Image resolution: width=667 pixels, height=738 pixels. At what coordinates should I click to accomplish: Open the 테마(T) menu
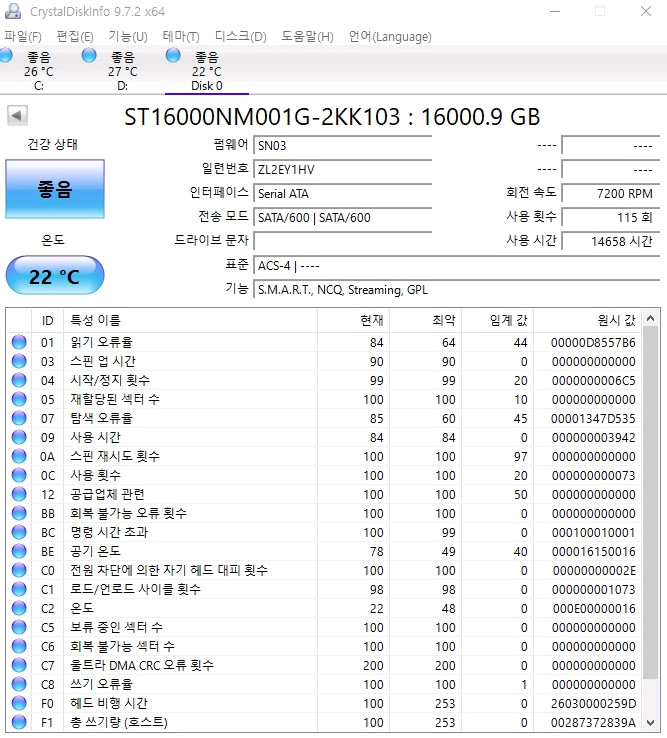tap(181, 36)
